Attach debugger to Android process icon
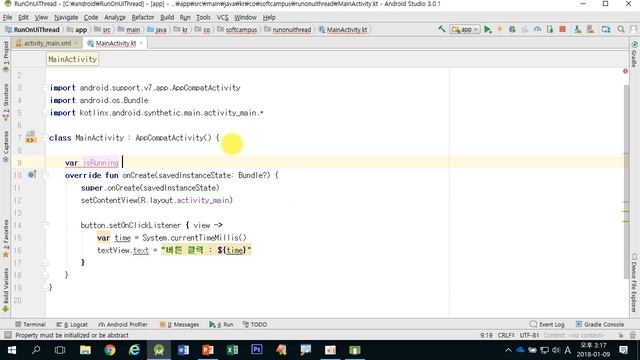640x360 pixels. (550, 29)
